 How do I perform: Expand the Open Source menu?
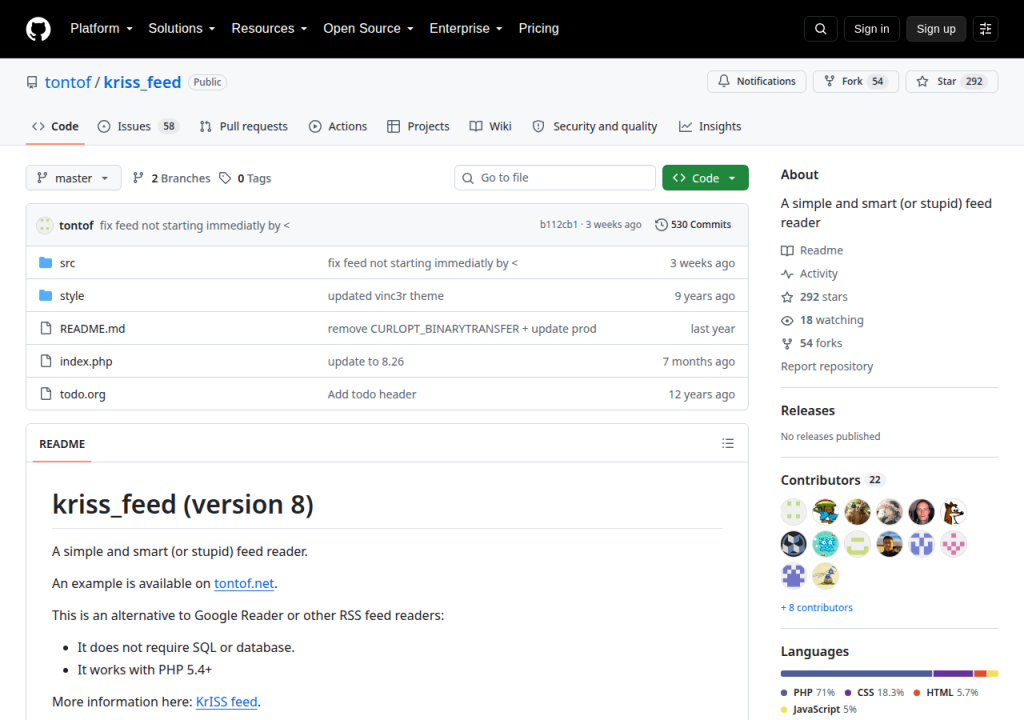(x=368, y=29)
